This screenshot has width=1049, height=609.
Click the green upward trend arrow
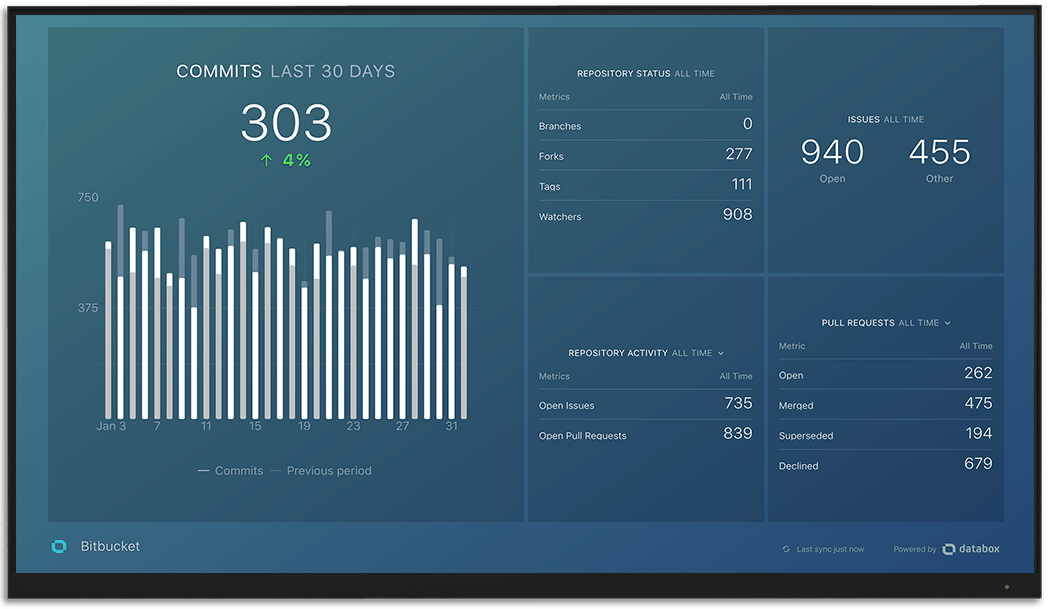[x=266, y=160]
